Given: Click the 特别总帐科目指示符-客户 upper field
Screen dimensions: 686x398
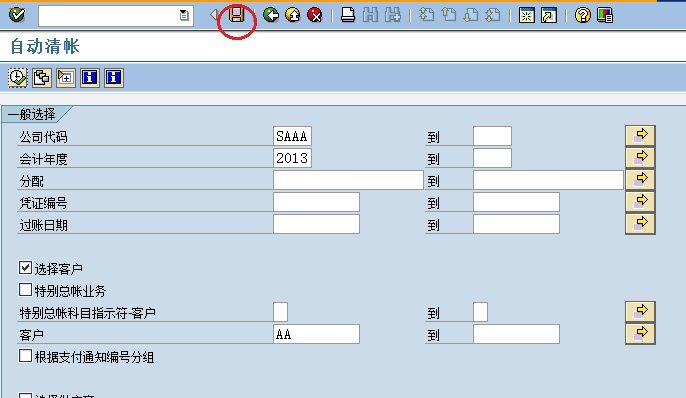Looking at the screenshot, I should coord(480,312).
